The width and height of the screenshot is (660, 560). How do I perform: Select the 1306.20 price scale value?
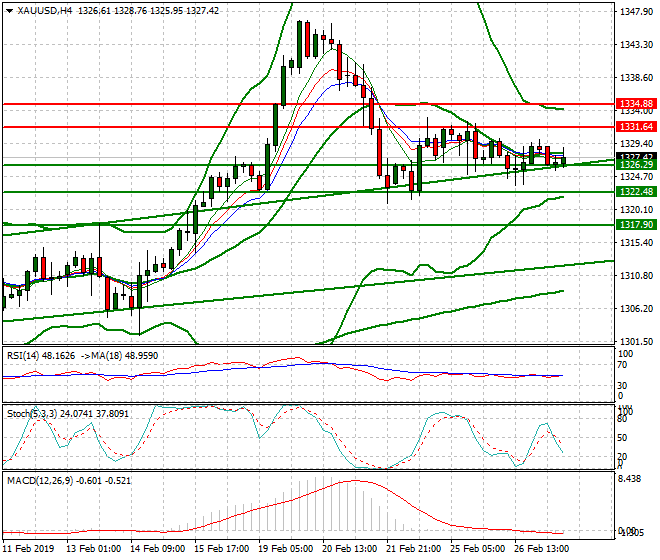coord(636,309)
